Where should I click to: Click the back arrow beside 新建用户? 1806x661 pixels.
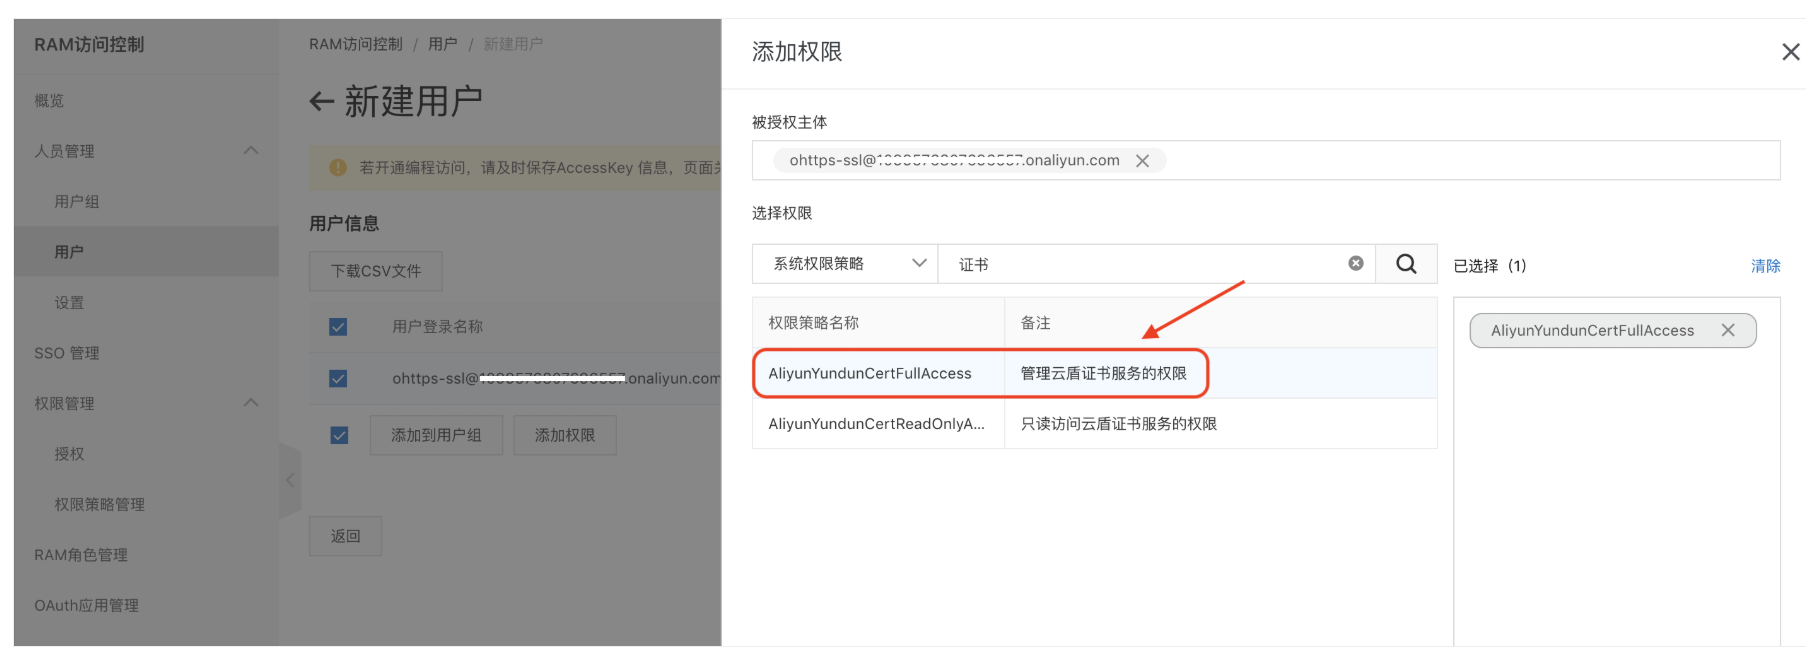[321, 101]
